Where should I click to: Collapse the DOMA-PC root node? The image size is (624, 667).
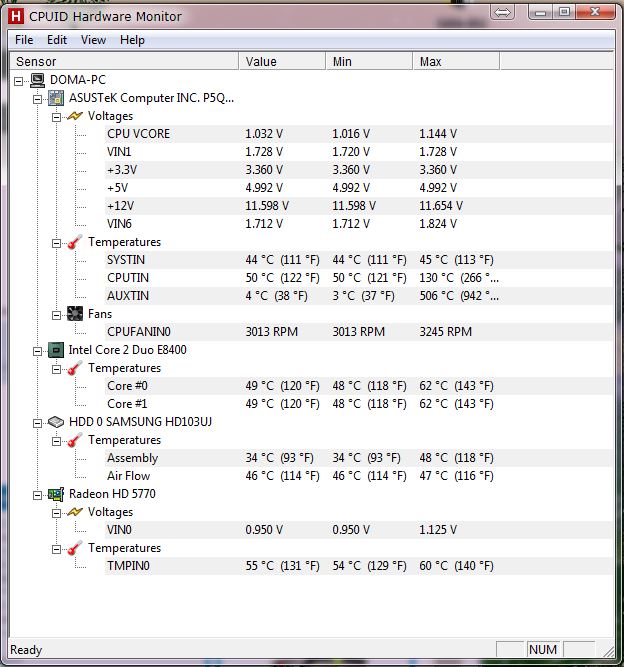pos(19,81)
